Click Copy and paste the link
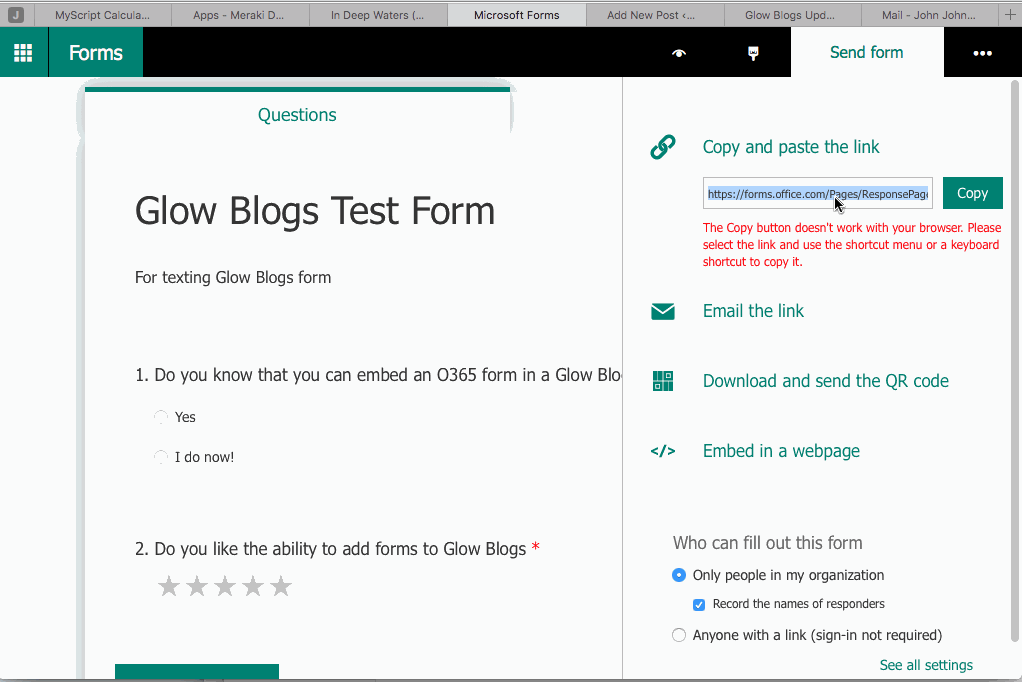The image size is (1022, 682). 791,147
